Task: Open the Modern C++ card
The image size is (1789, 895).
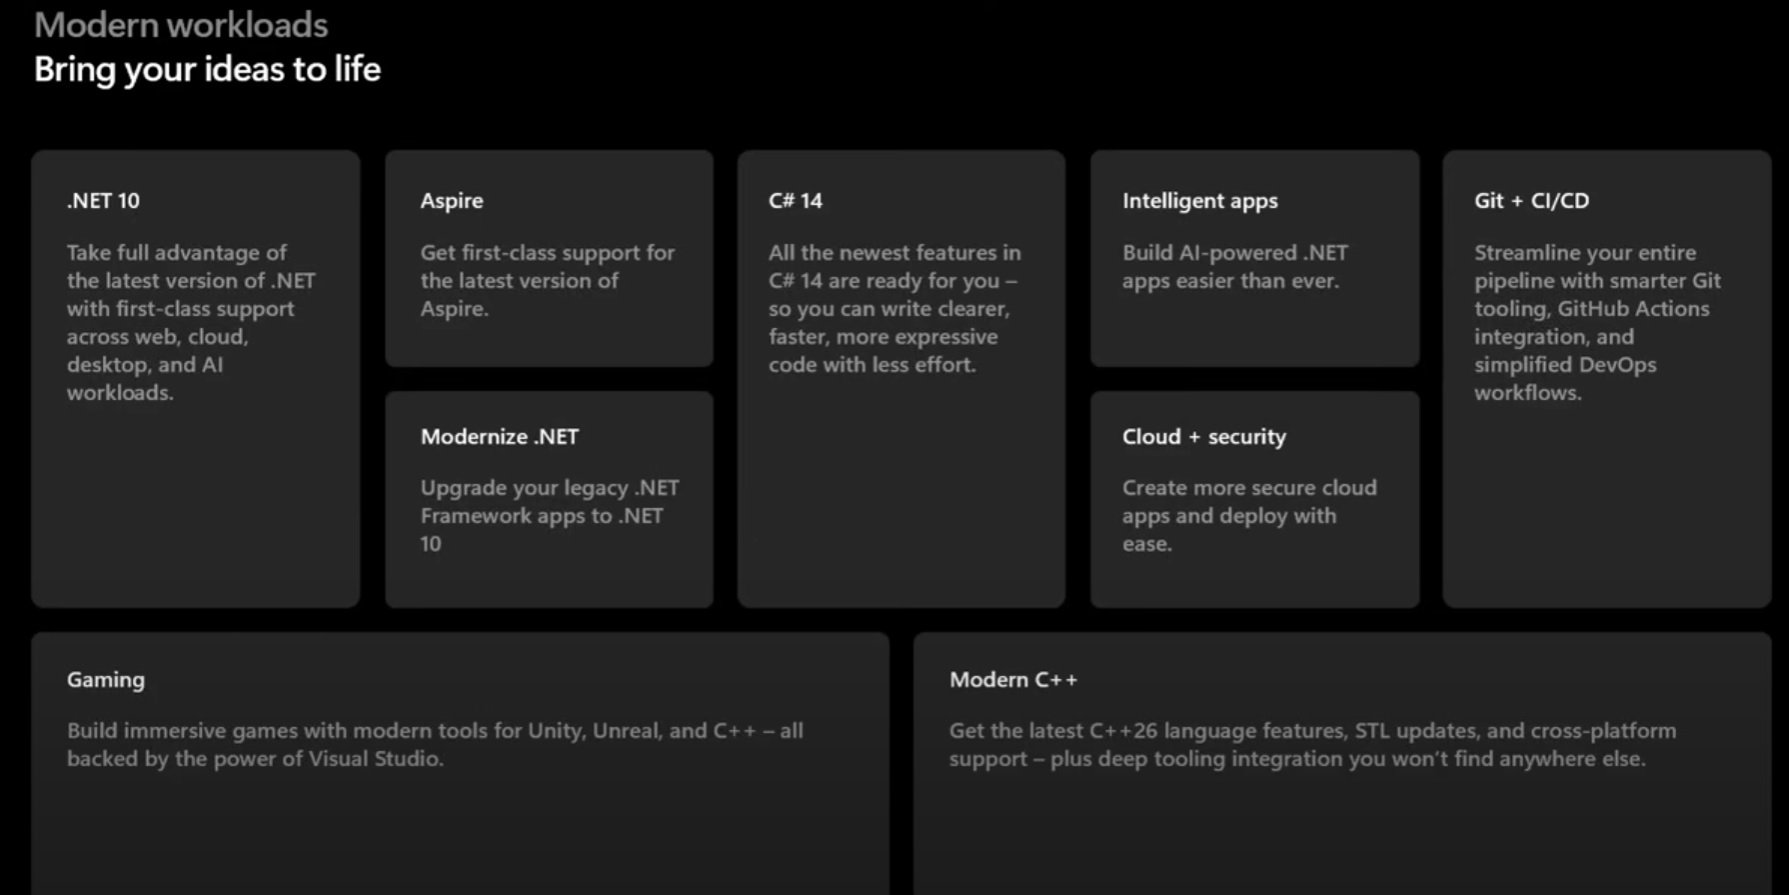Action: [x=1342, y=763]
